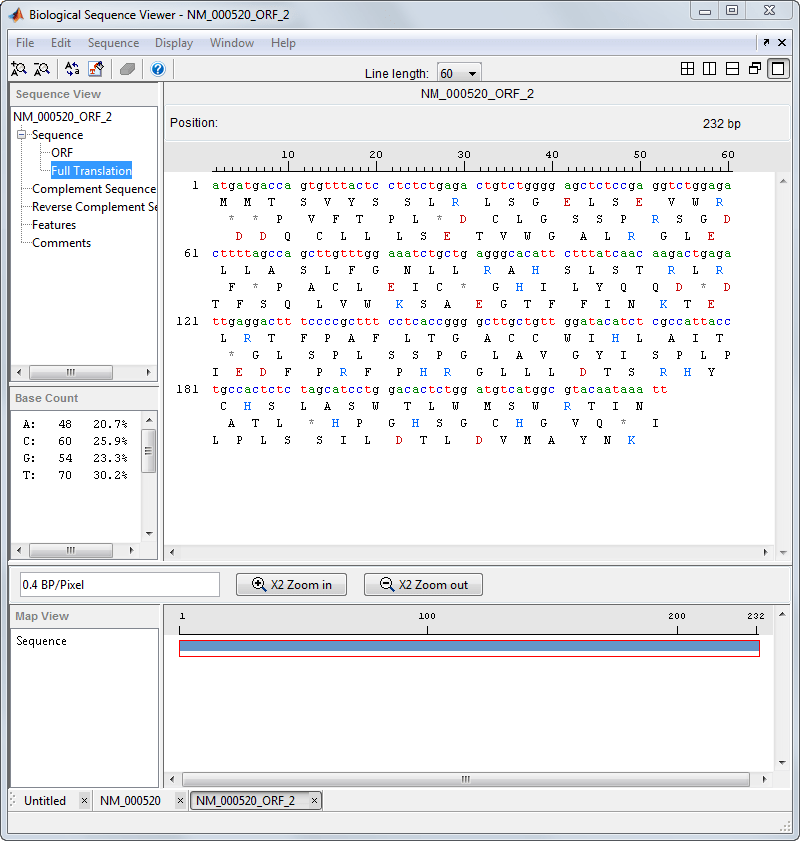Toggle the maximized single-window layout button
Viewport: 800px width, 841px height.
pos(778,69)
